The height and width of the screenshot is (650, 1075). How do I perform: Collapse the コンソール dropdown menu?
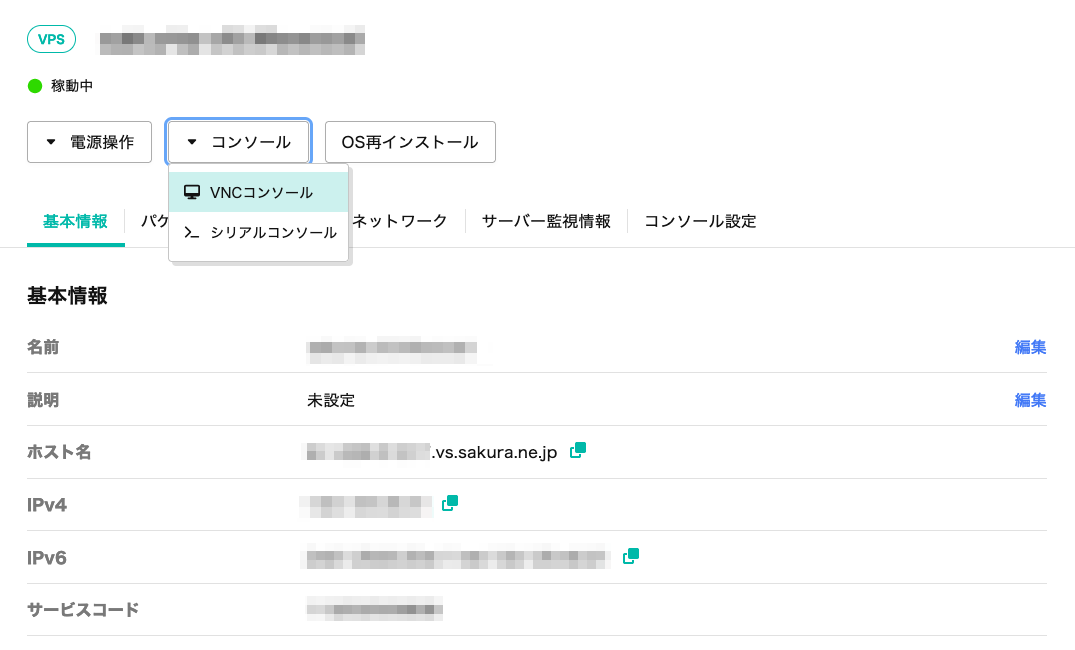[x=238, y=142]
